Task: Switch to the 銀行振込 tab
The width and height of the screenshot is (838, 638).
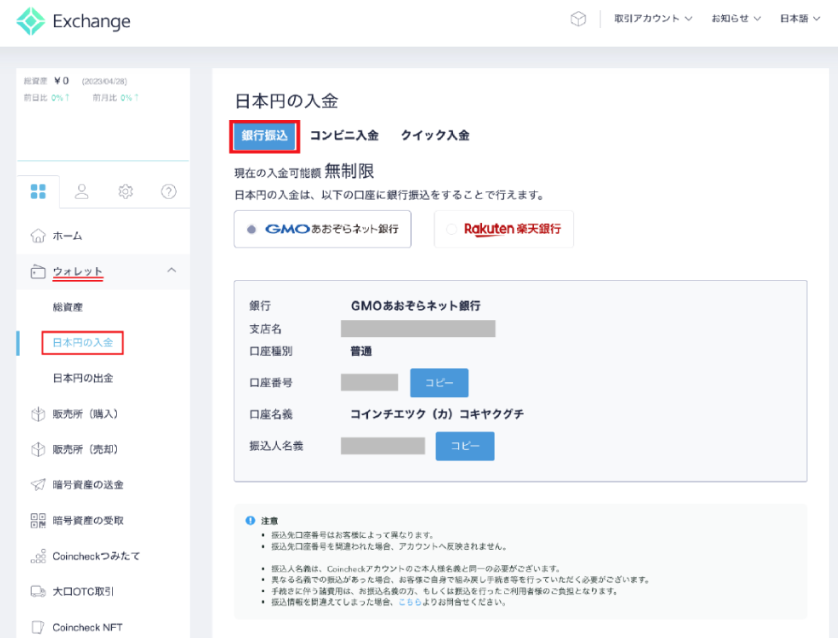Action: coord(265,136)
